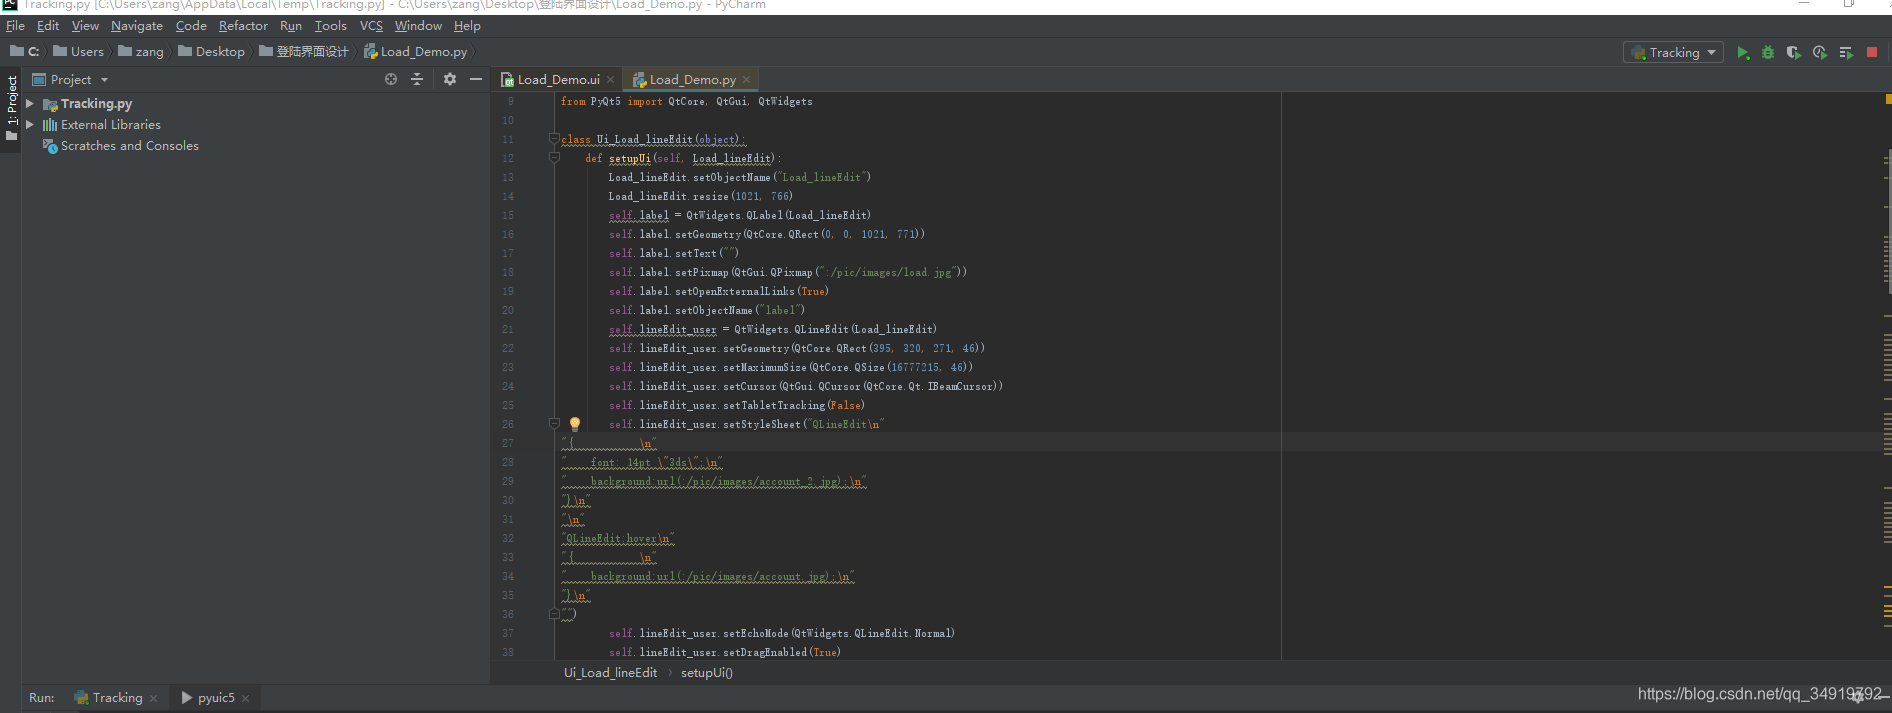1892x713 pixels.
Task: Click the PyCharm logo in the title bar
Action: pyautogui.click(x=10, y=5)
